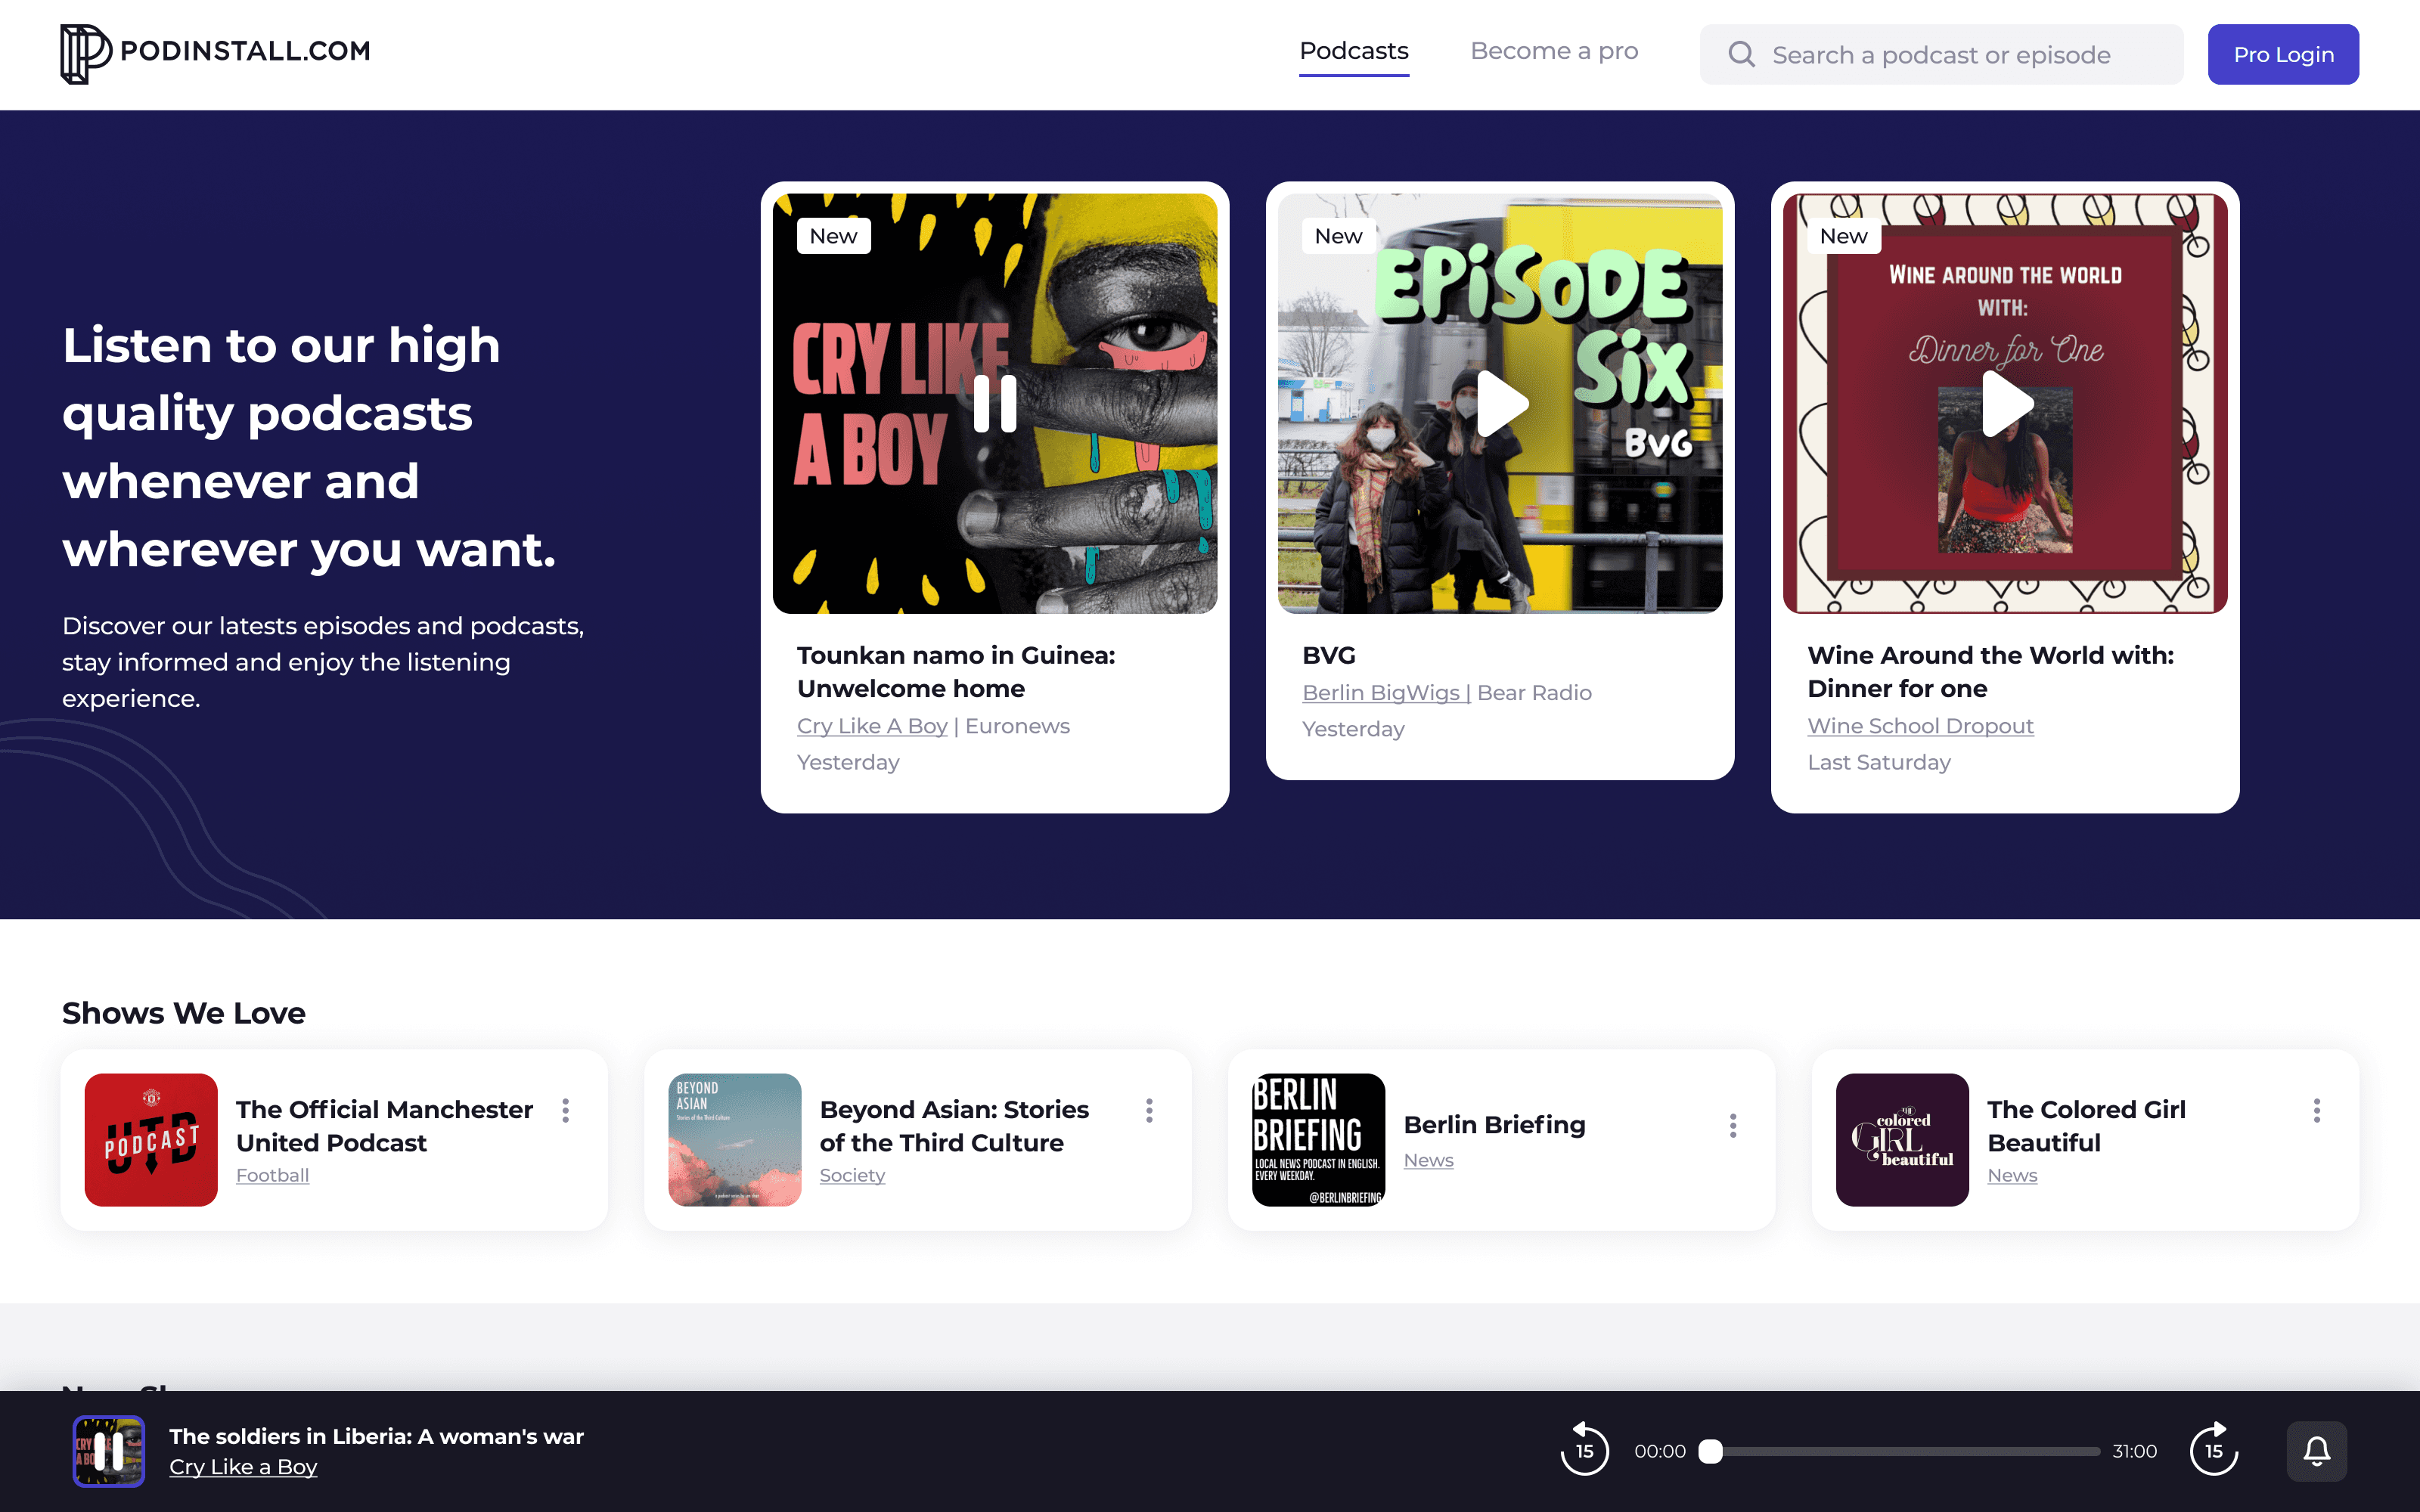Open more options for Beyond Asian show
The width and height of the screenshot is (2420, 1512).
(x=1150, y=1110)
